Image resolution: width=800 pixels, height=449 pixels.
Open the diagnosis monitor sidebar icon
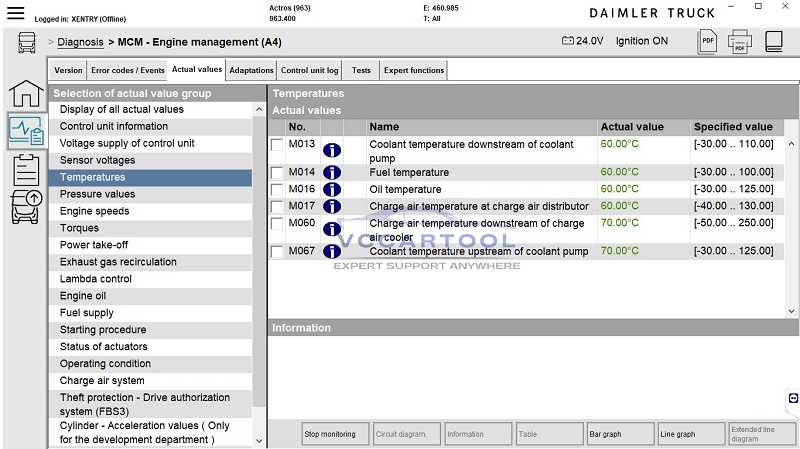[x=27, y=132]
